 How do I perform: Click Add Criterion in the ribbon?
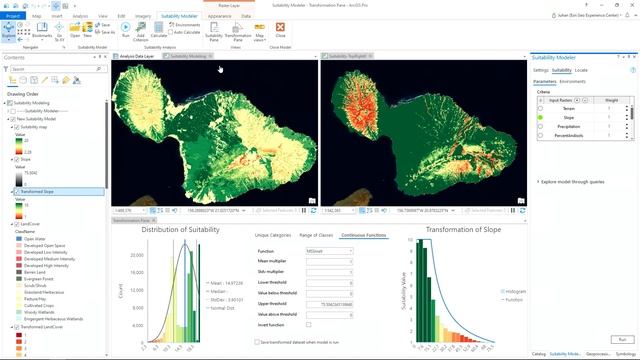(140, 31)
